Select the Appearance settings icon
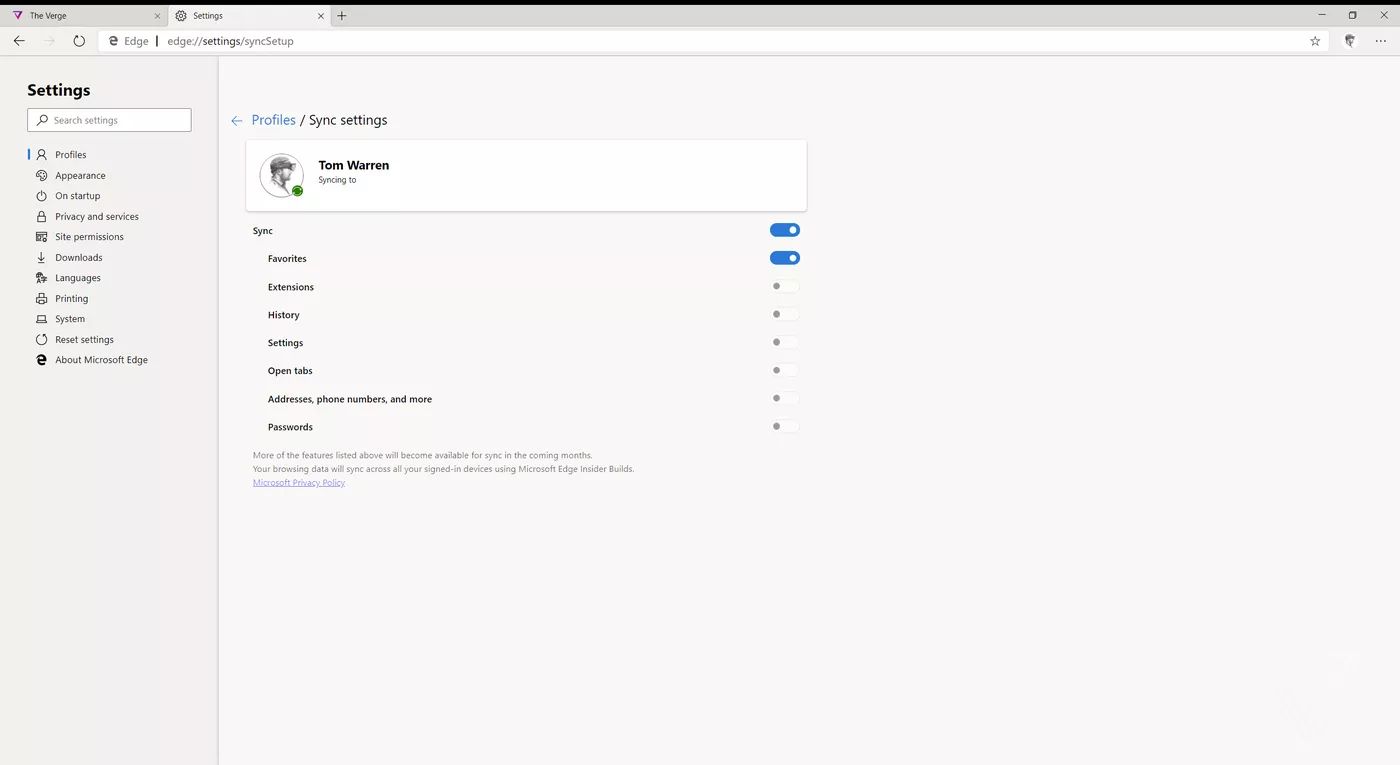 (41, 175)
